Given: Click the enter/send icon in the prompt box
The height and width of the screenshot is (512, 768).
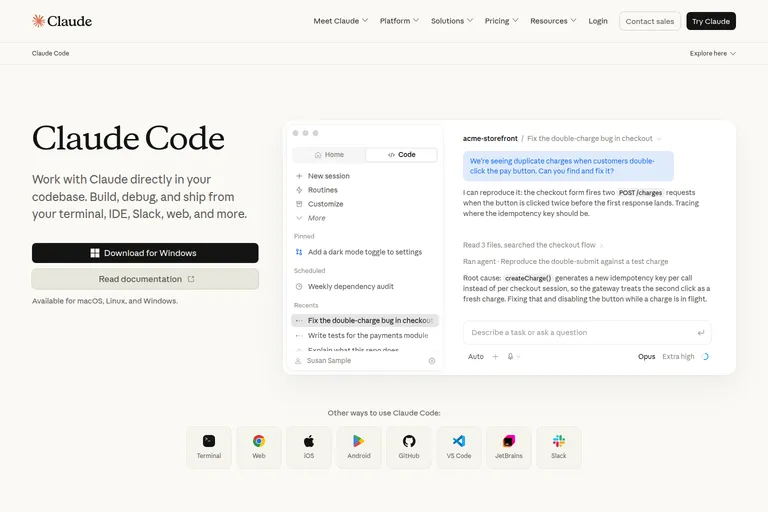Looking at the screenshot, I should click(701, 333).
